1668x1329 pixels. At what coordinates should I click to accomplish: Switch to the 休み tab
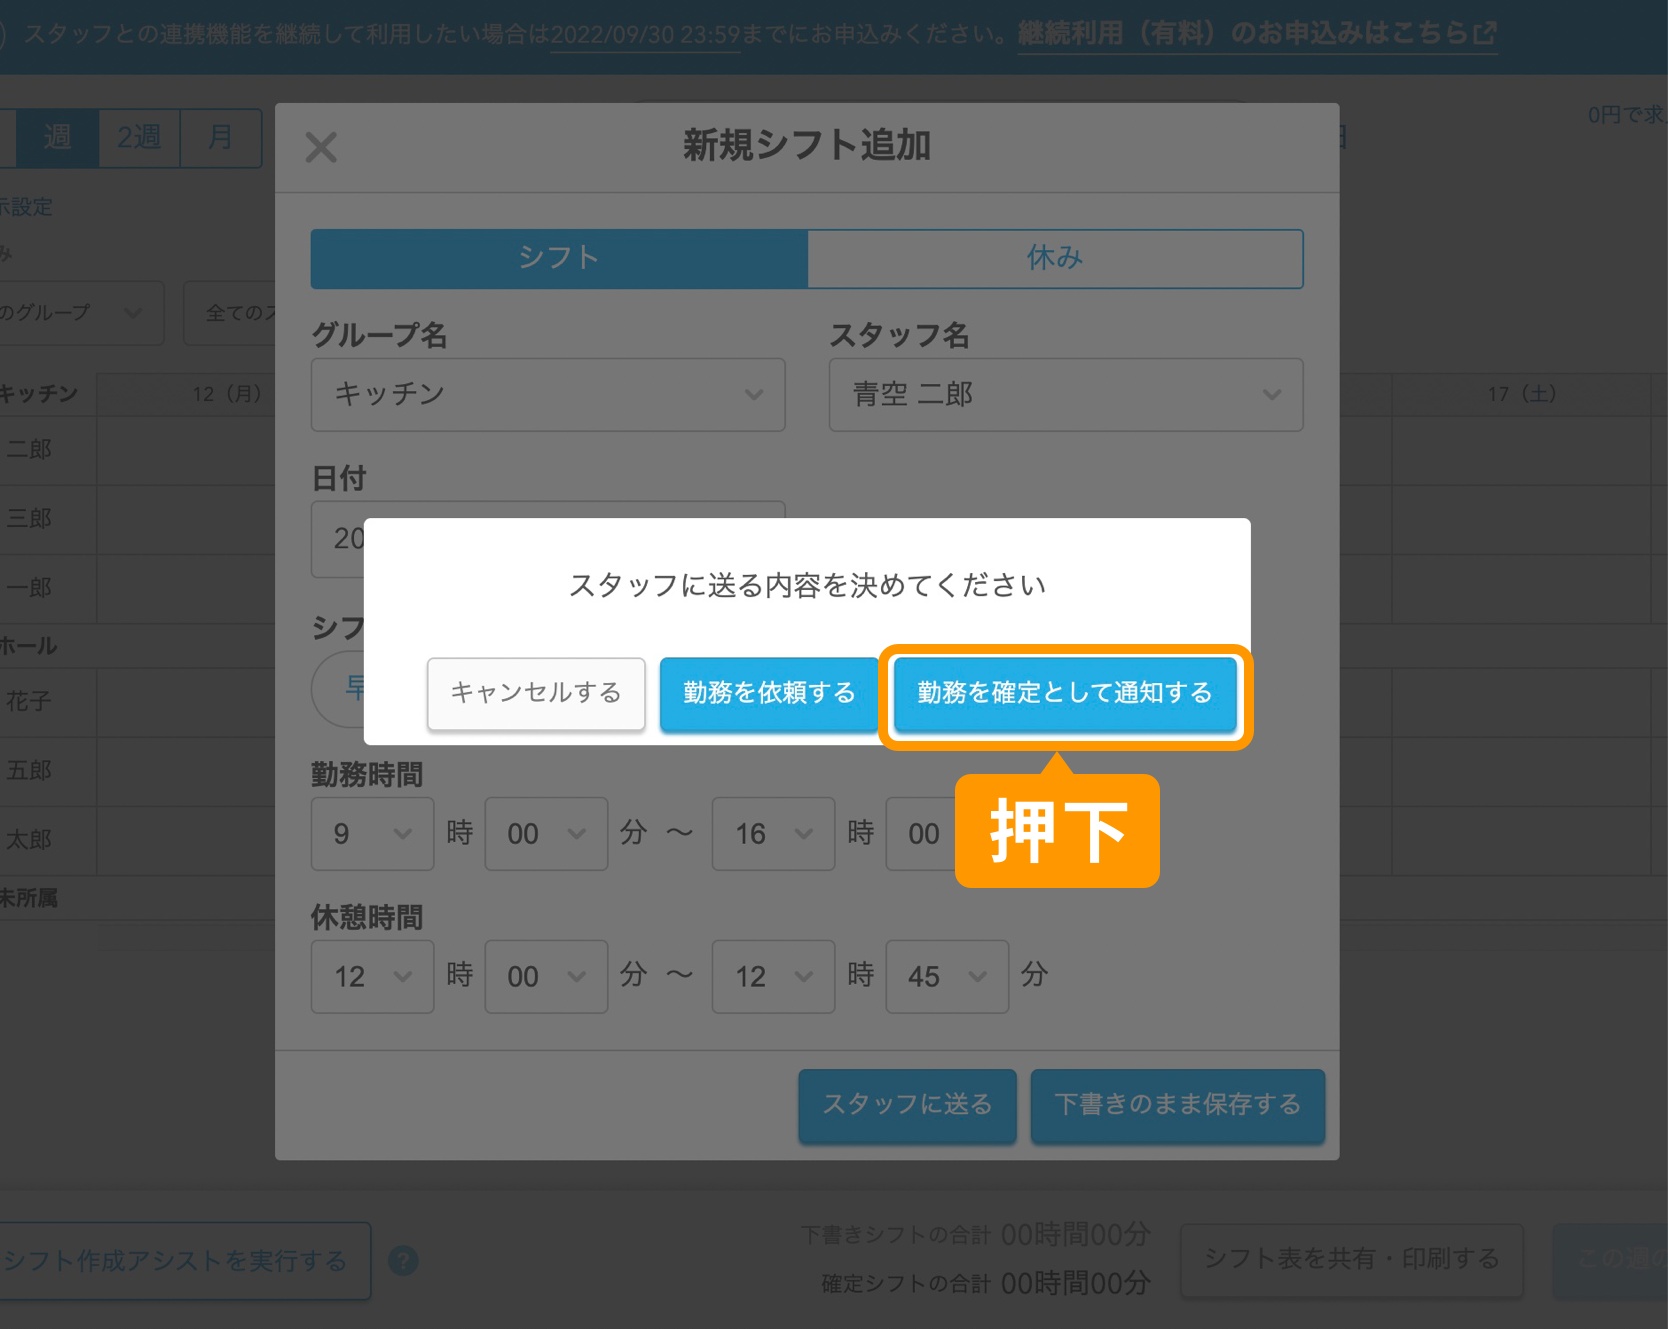point(1054,258)
